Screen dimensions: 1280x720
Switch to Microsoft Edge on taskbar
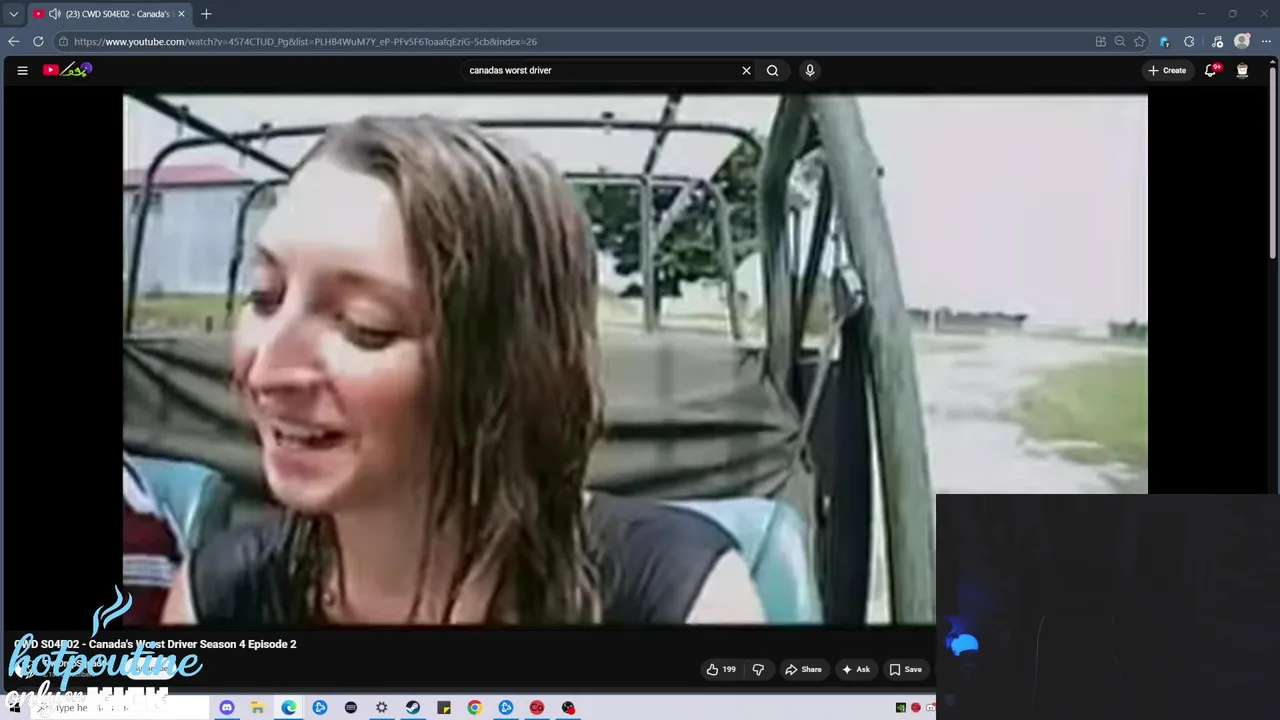(x=288, y=708)
